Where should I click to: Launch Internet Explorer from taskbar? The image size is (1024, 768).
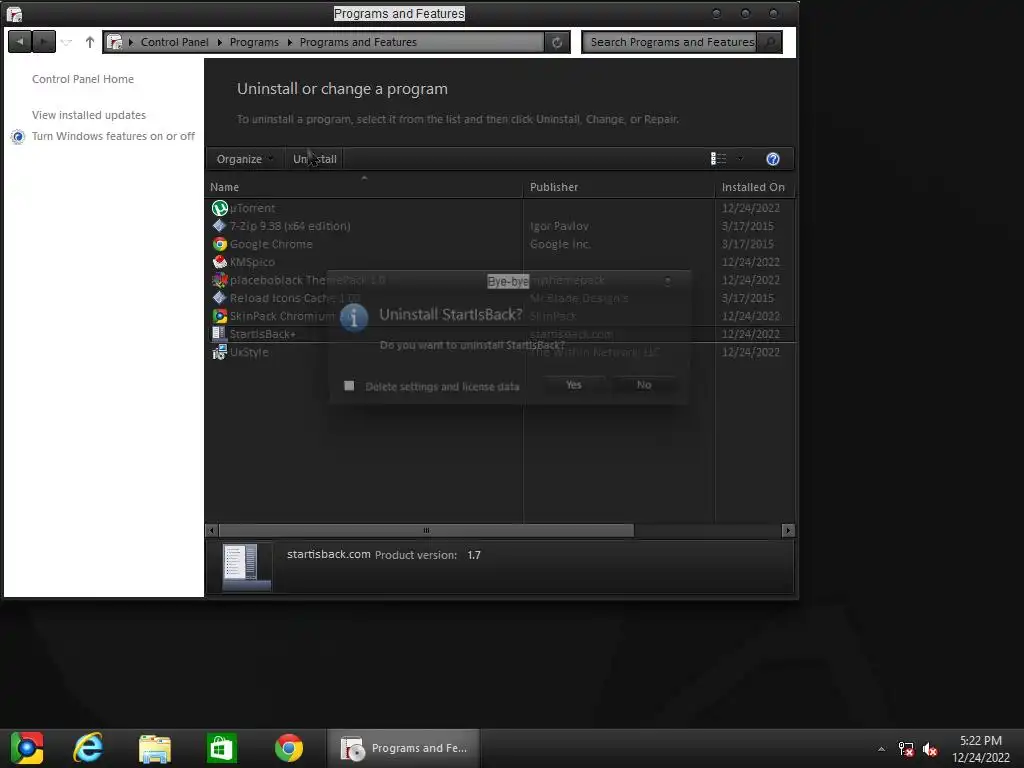(88, 748)
